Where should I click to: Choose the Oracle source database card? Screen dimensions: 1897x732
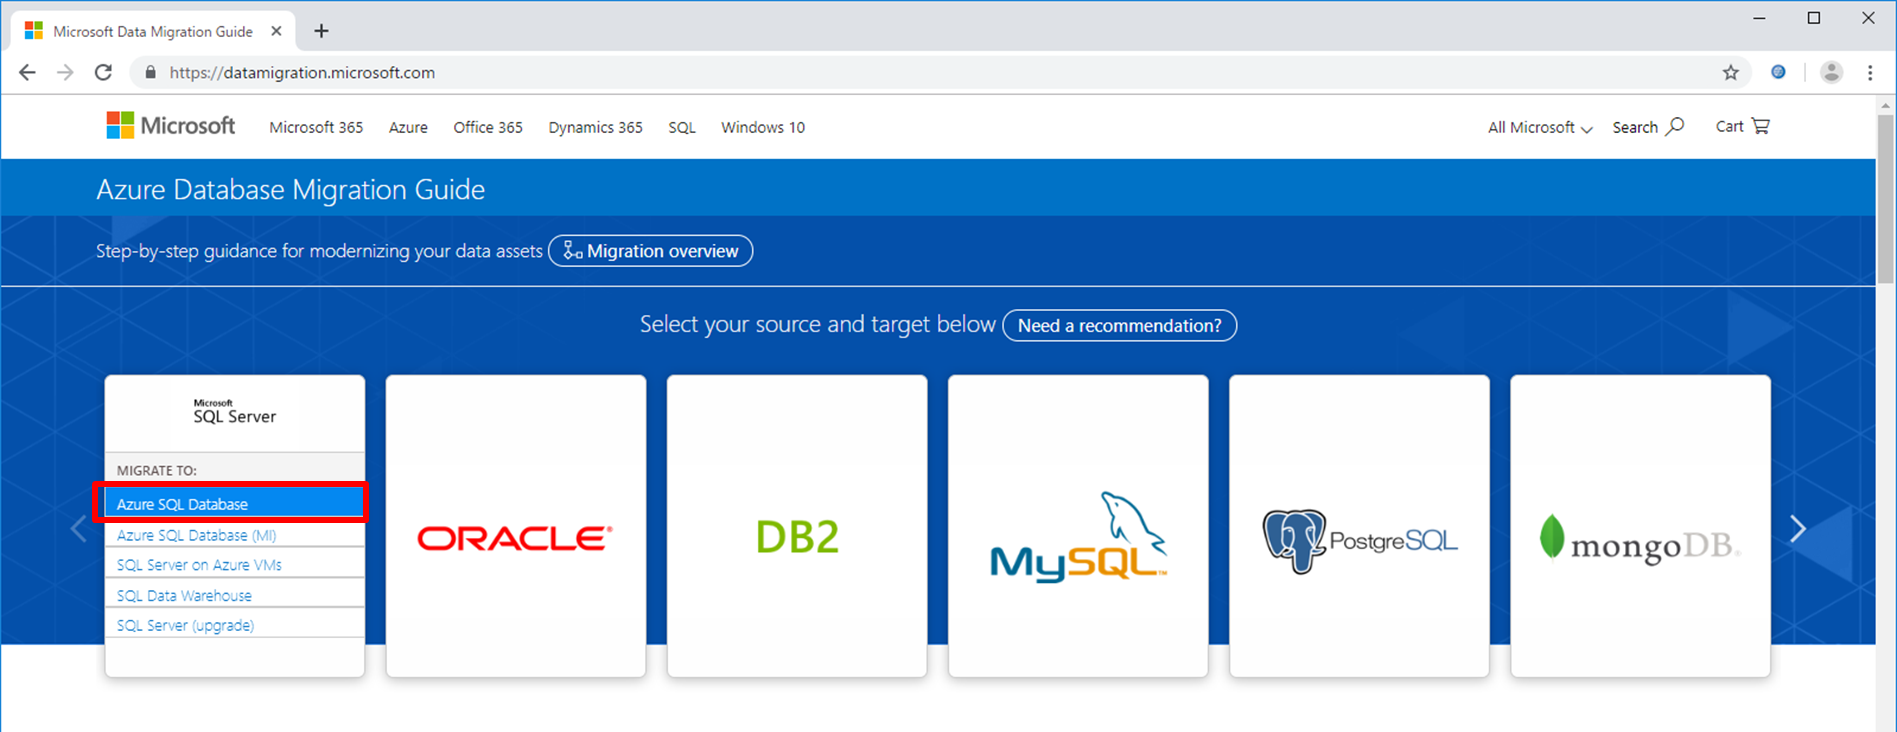[515, 526]
